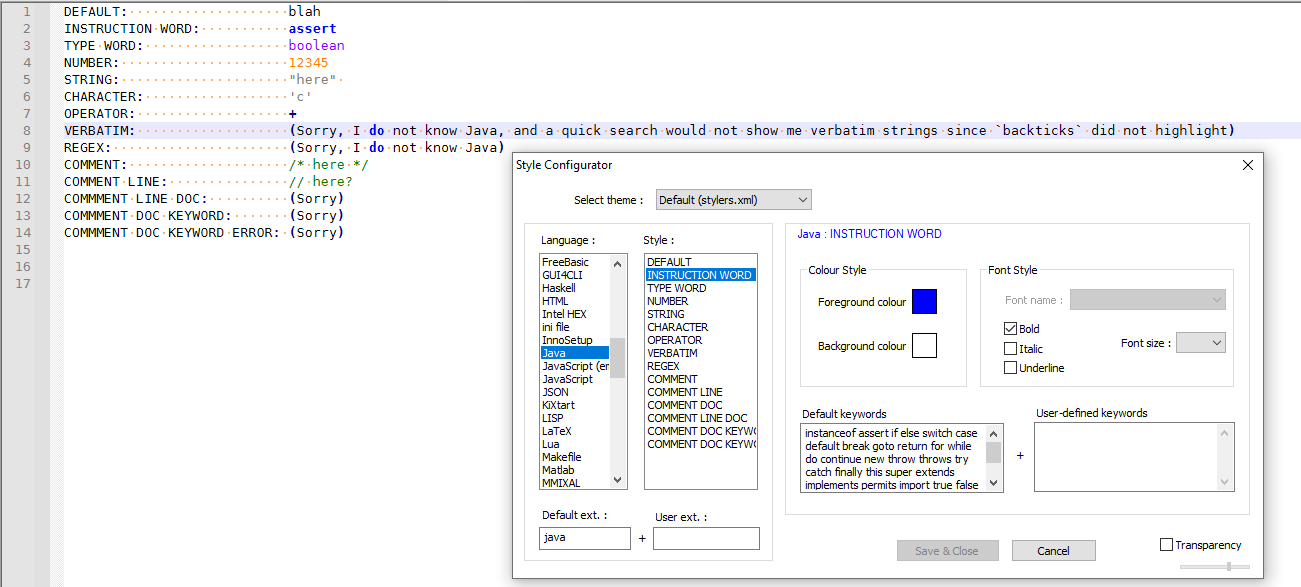Click the word 'boolean' in editor
The width and height of the screenshot is (1301, 587).
click(317, 45)
